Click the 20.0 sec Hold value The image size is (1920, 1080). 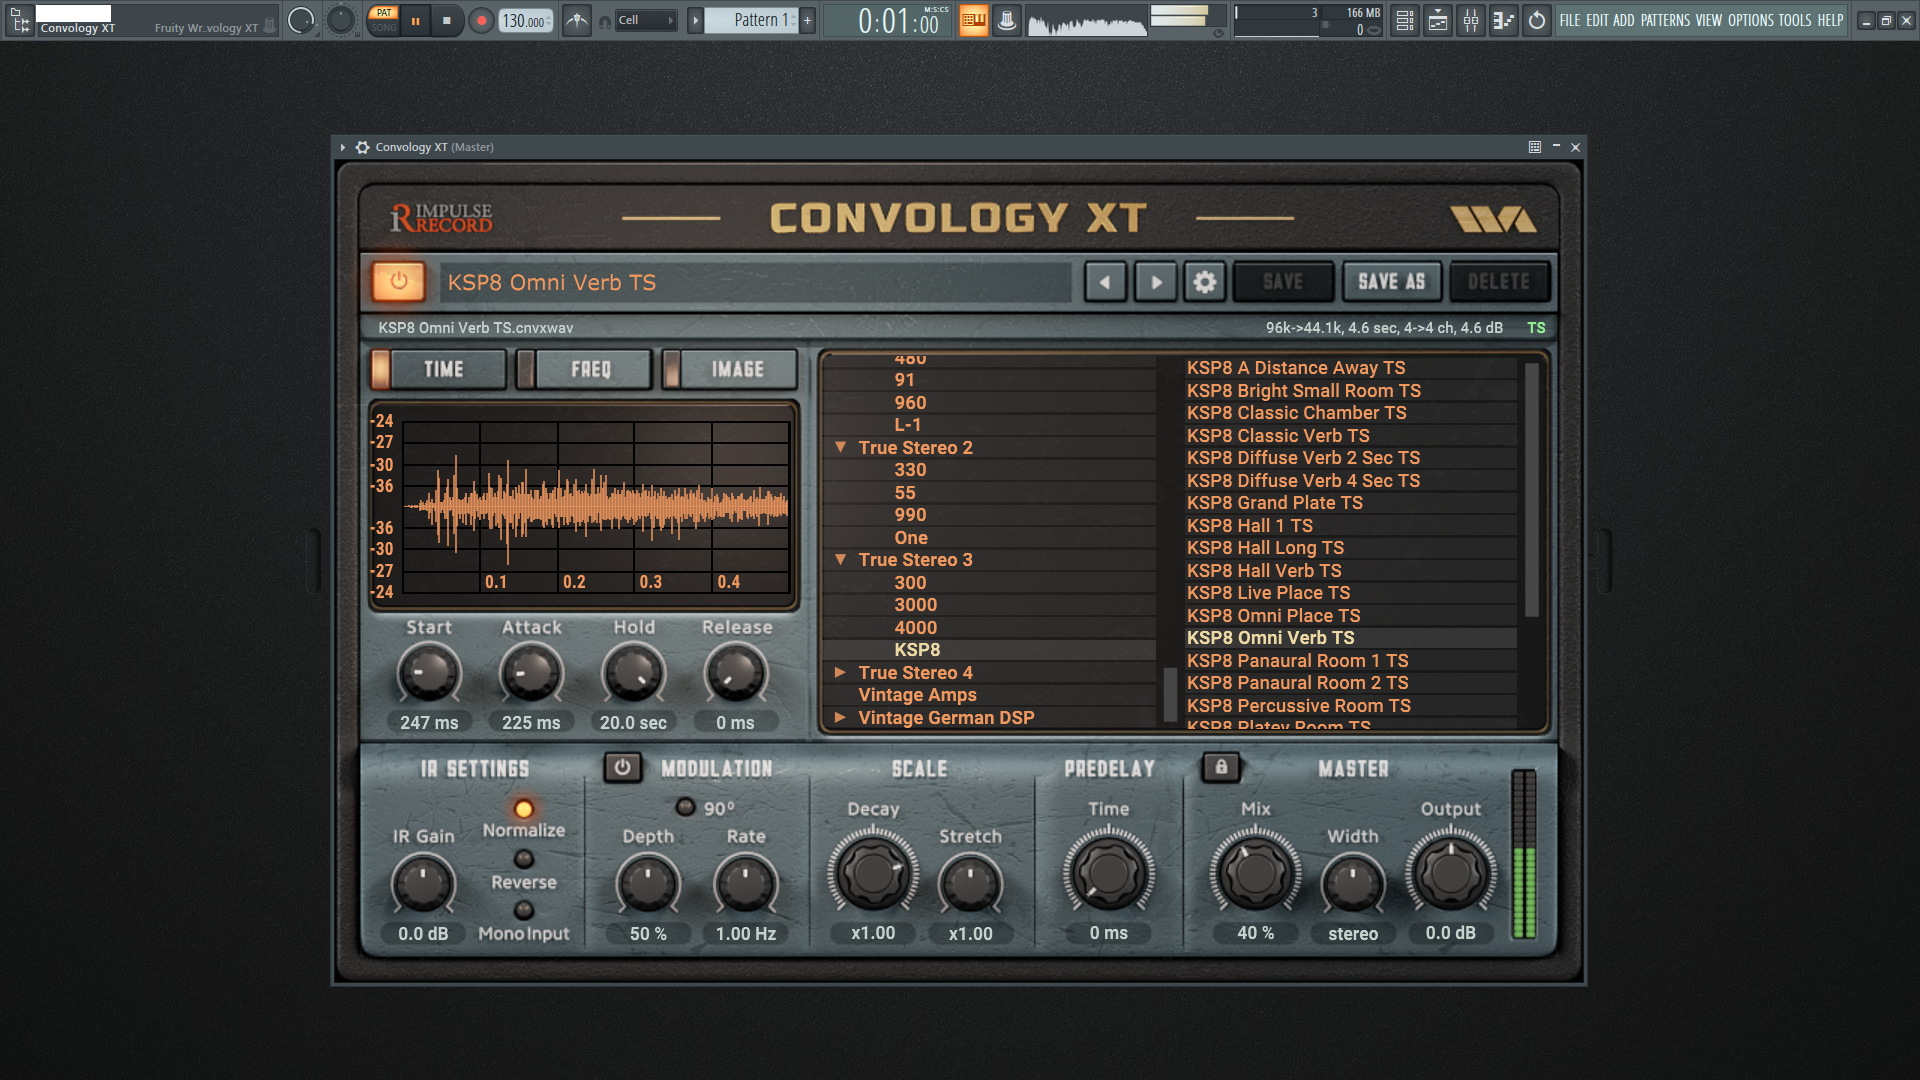[633, 722]
